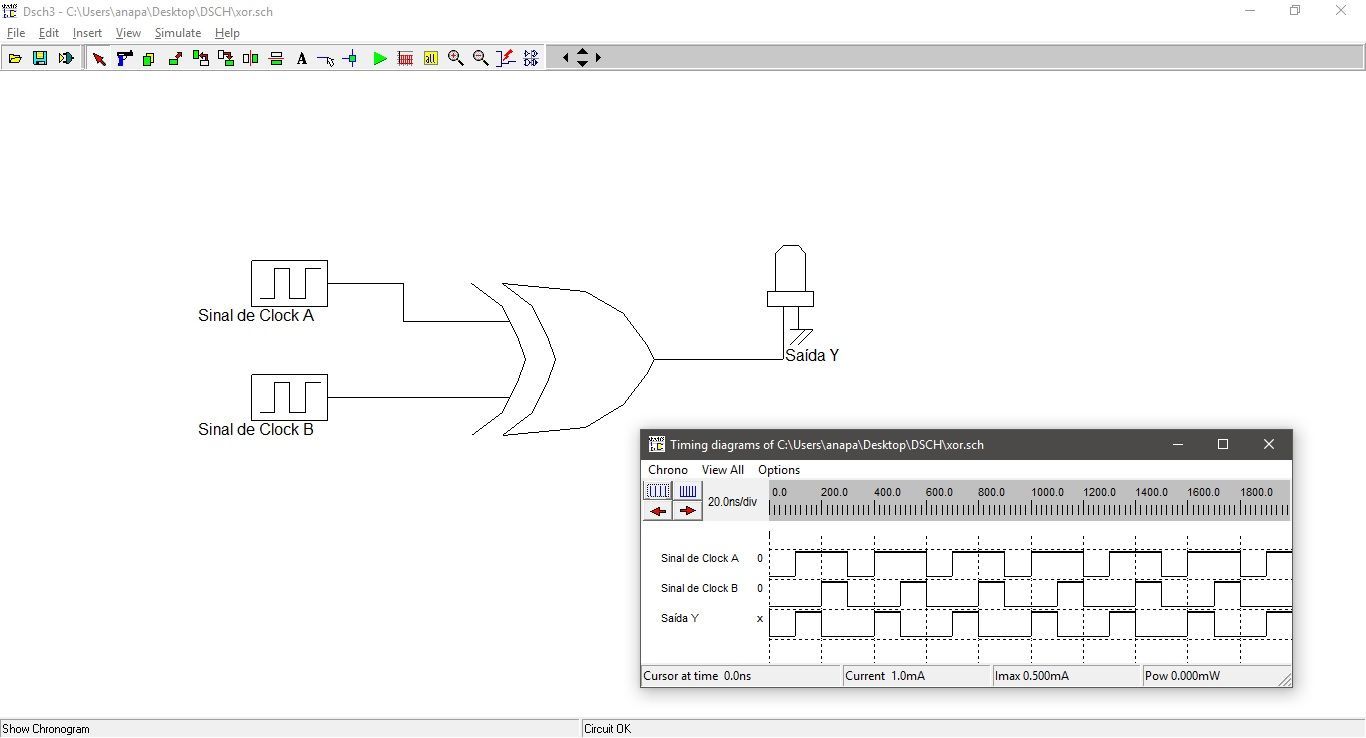Click the 'Circuit OK' status bar text

(608, 729)
